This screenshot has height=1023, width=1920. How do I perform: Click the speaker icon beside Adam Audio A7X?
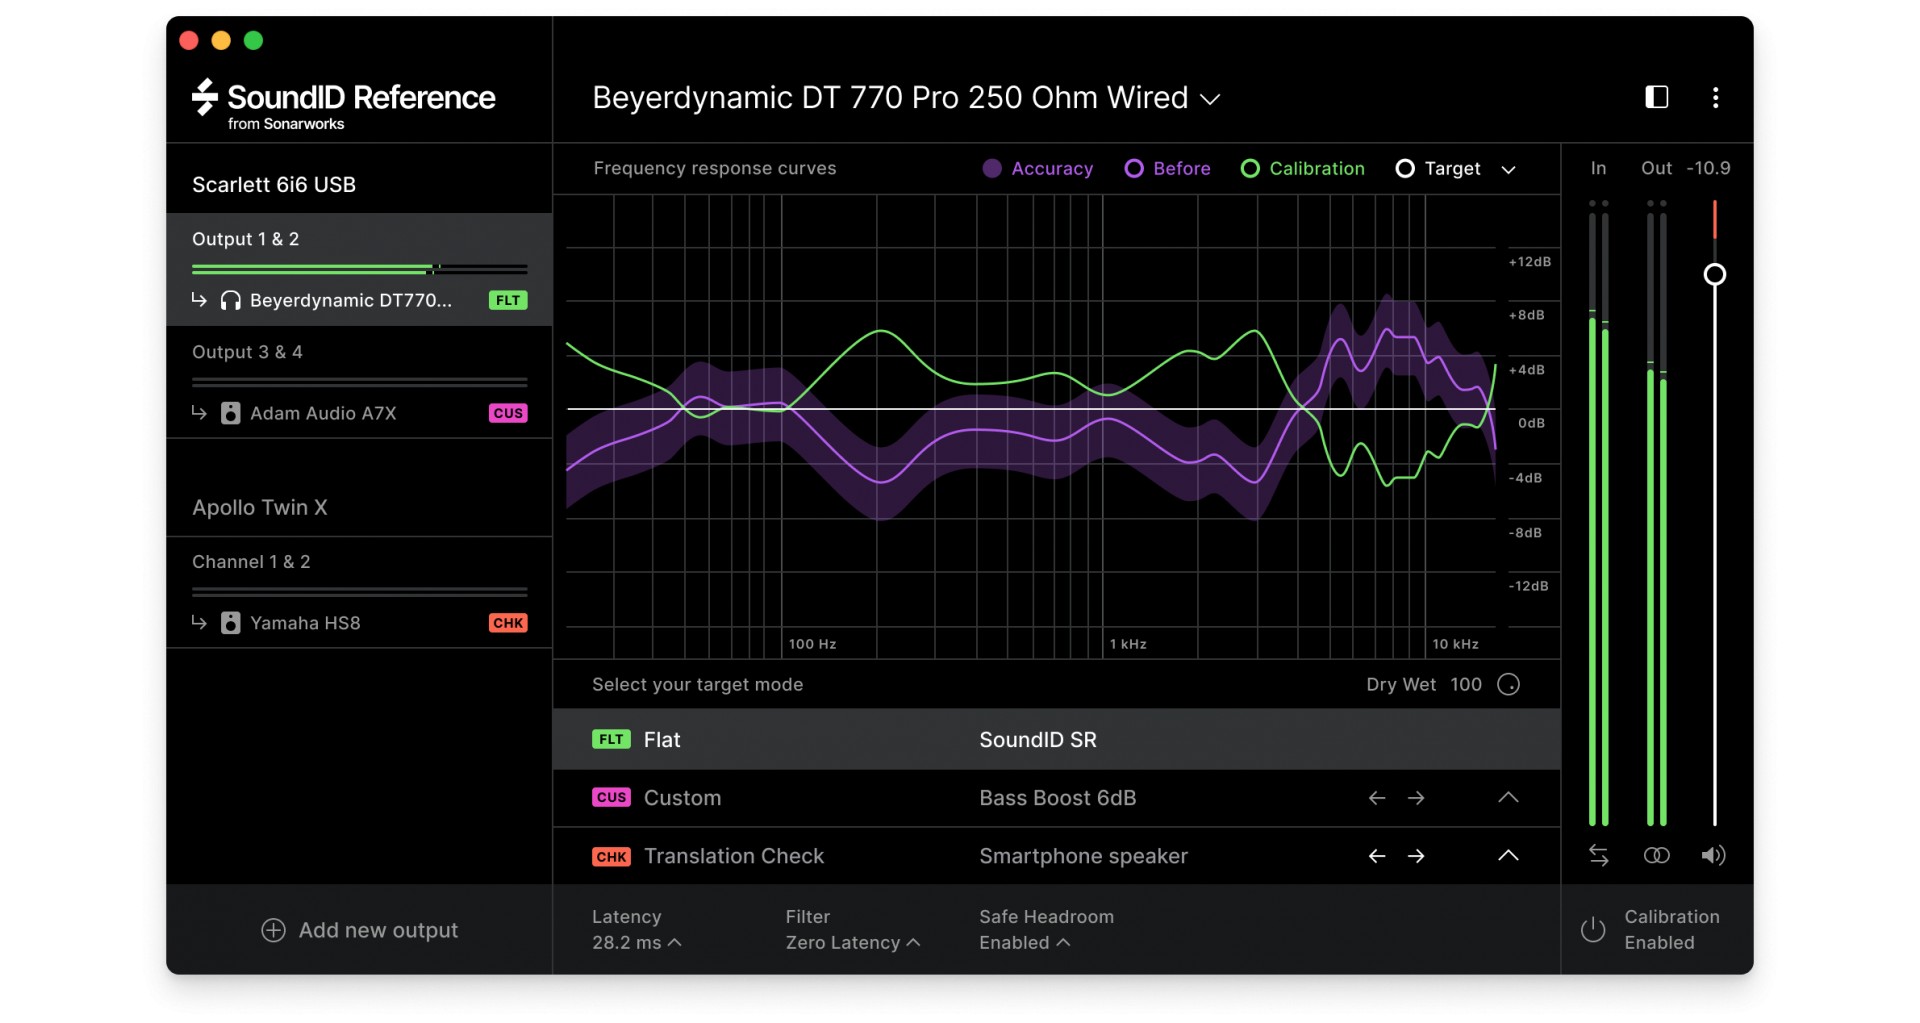[x=230, y=413]
